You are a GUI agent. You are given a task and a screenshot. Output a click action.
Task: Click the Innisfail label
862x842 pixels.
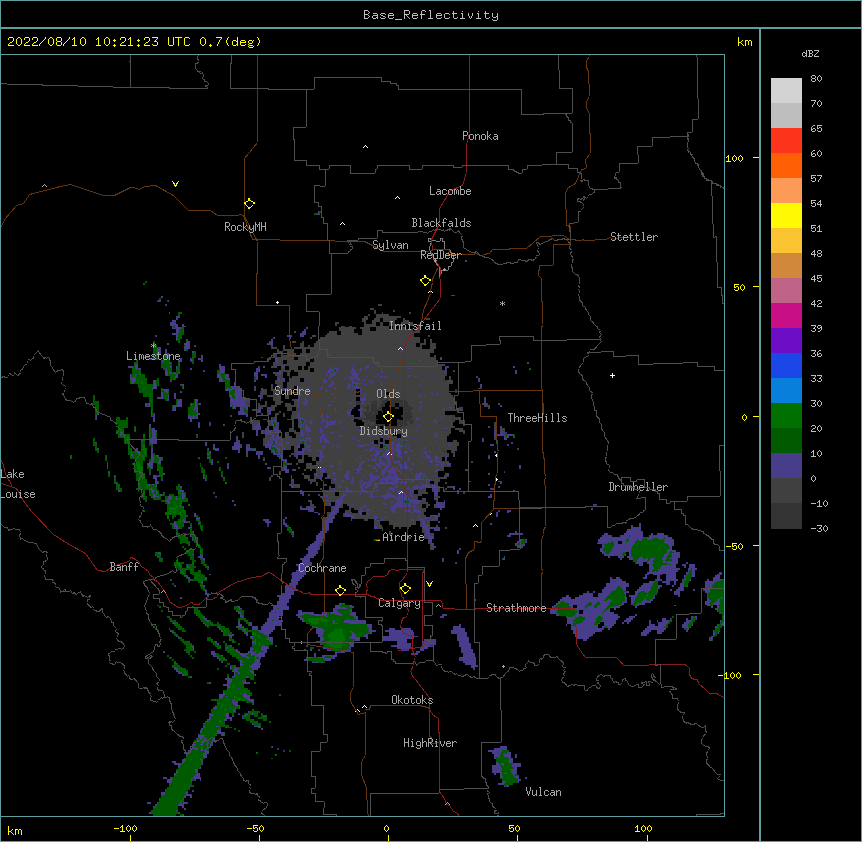pyautogui.click(x=415, y=326)
